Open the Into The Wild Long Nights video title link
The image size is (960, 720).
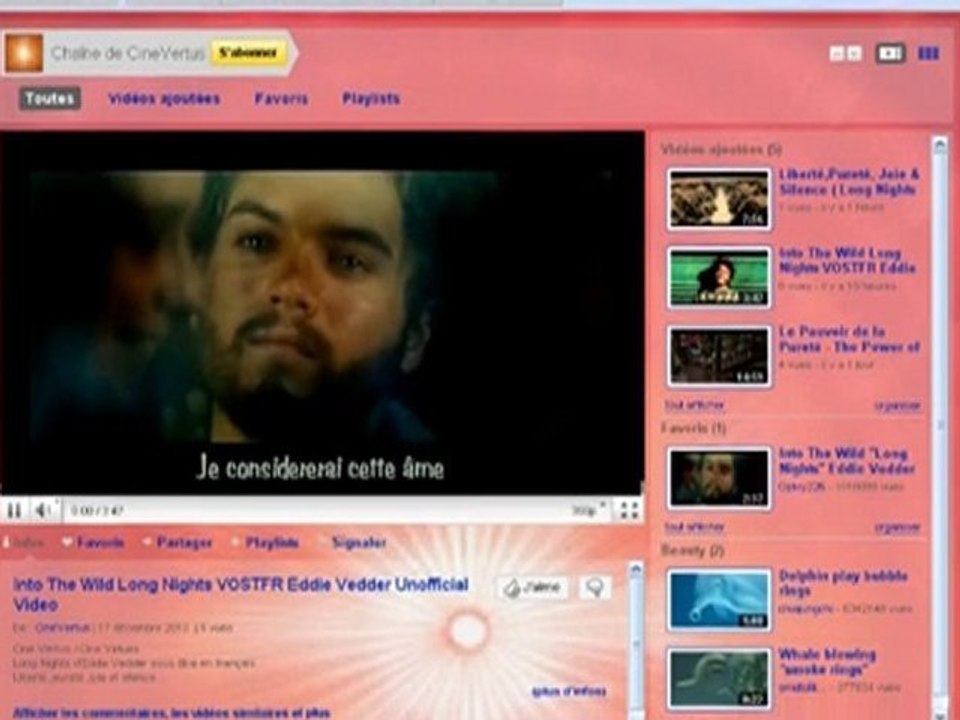(241, 594)
